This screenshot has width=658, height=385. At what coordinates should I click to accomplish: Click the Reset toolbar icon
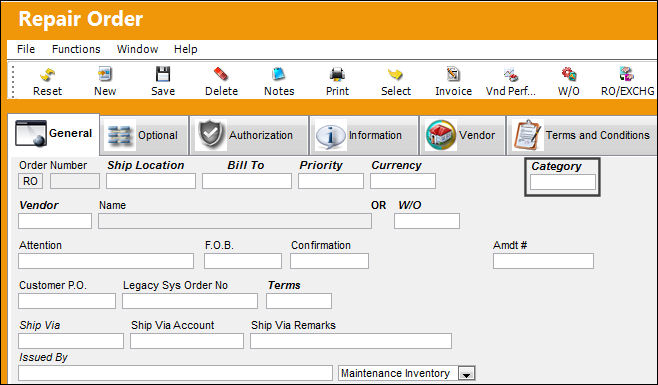pyautogui.click(x=47, y=75)
